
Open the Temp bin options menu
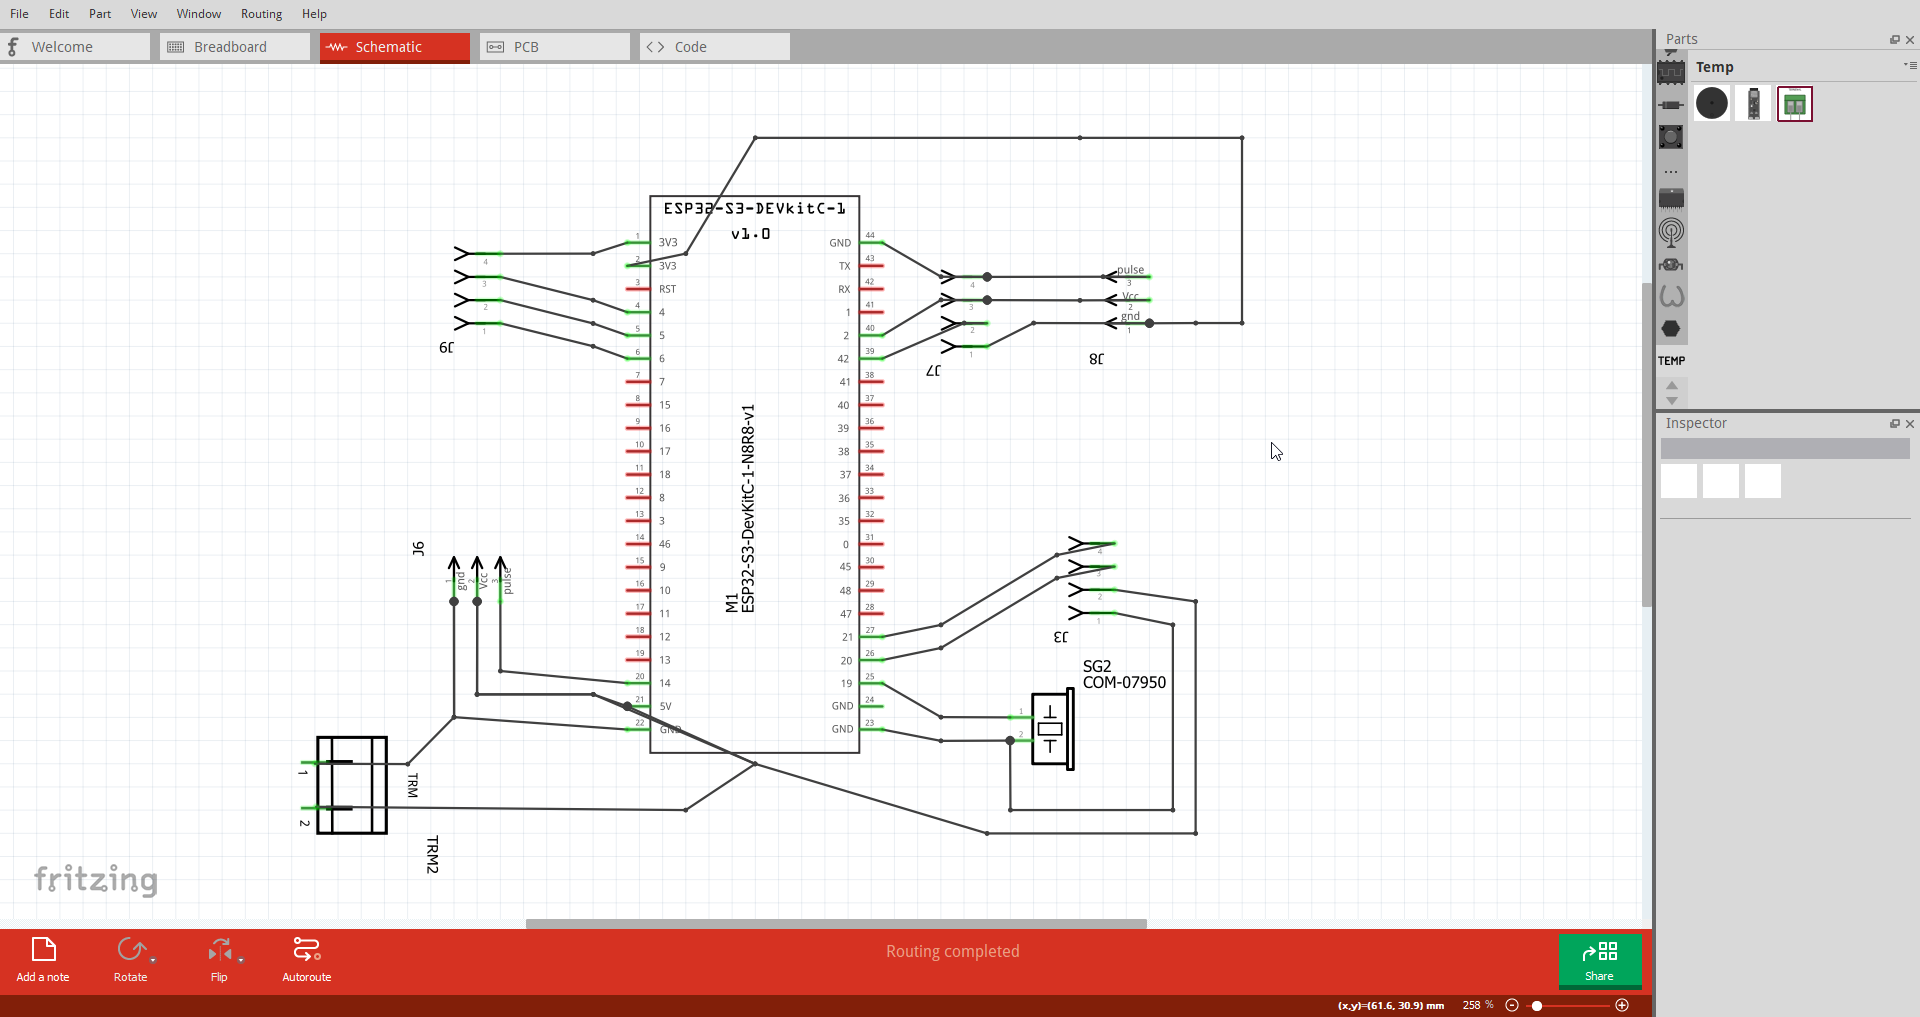click(x=1910, y=65)
